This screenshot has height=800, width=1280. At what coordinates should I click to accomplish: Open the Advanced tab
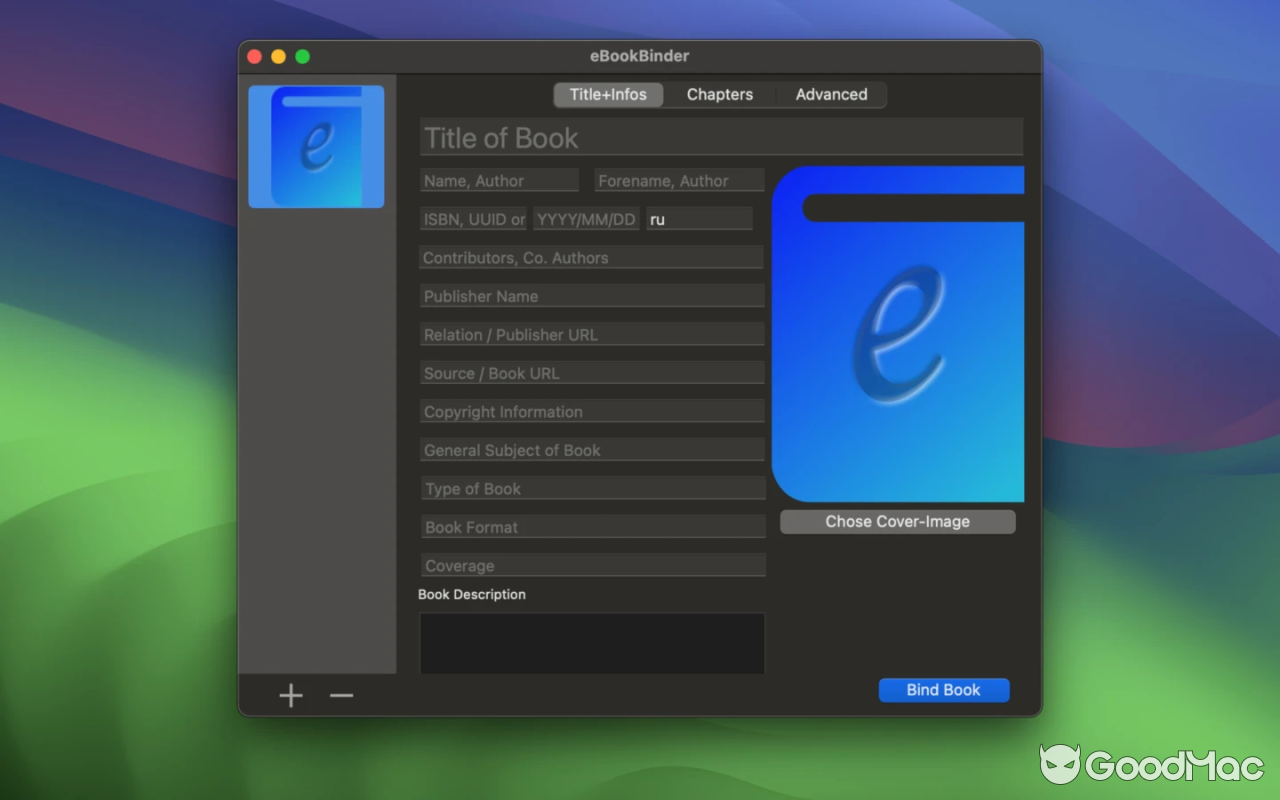[x=831, y=94]
